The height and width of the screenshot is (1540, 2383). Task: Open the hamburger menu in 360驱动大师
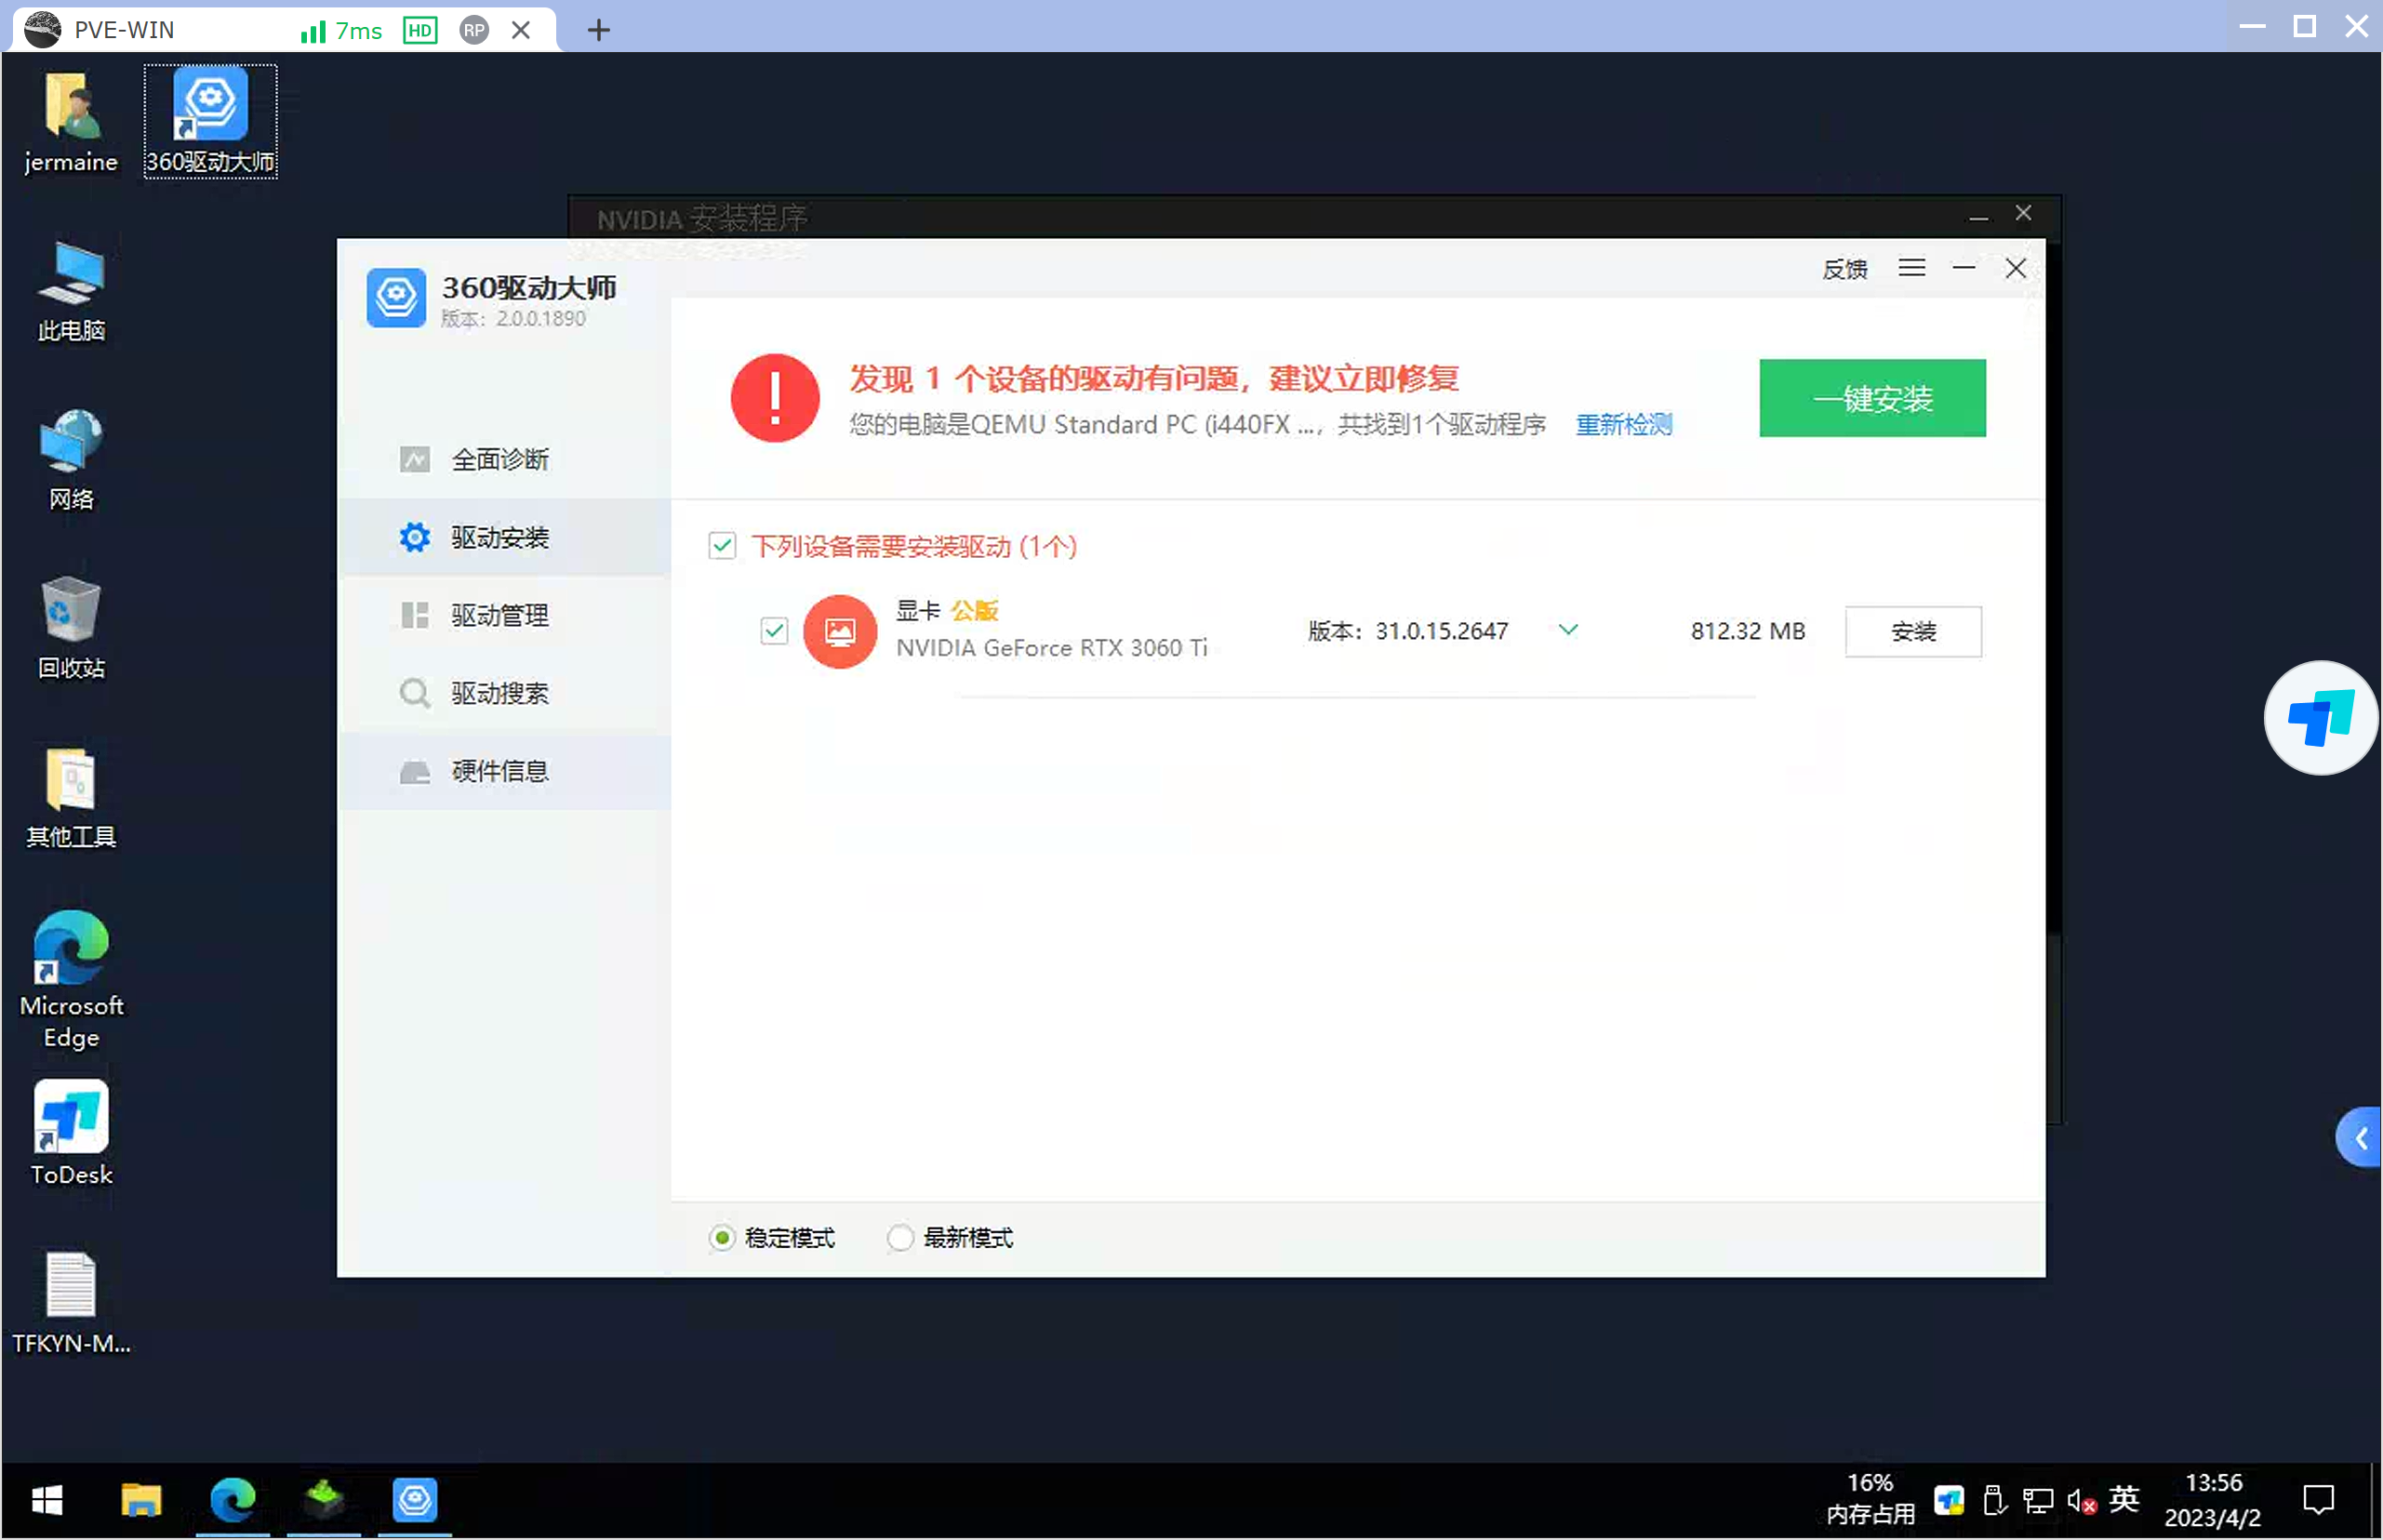click(1911, 268)
